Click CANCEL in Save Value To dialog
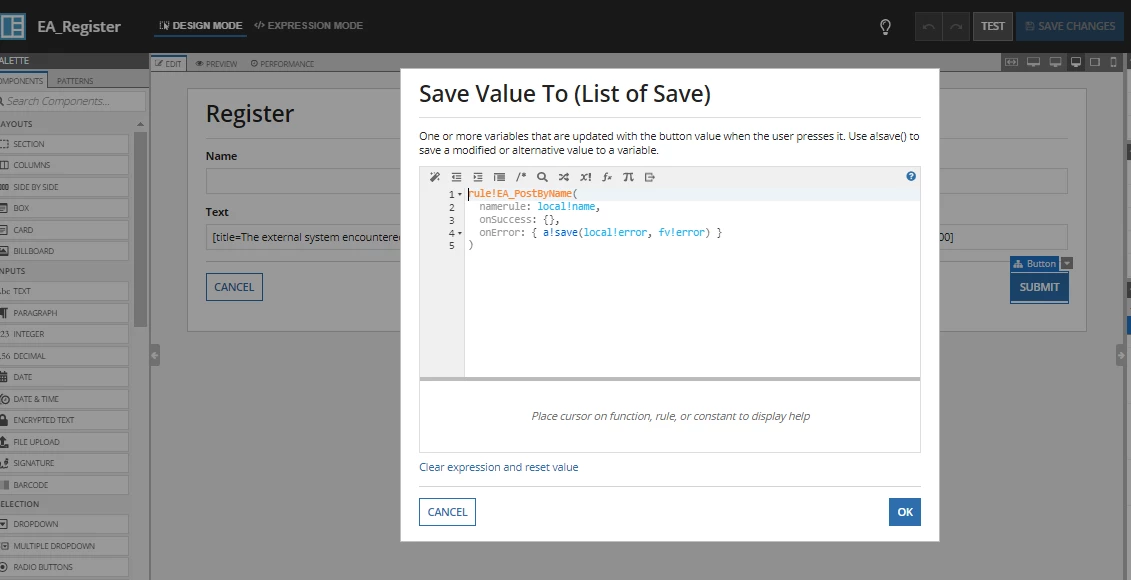This screenshot has height=580, width=1131. pos(447,511)
